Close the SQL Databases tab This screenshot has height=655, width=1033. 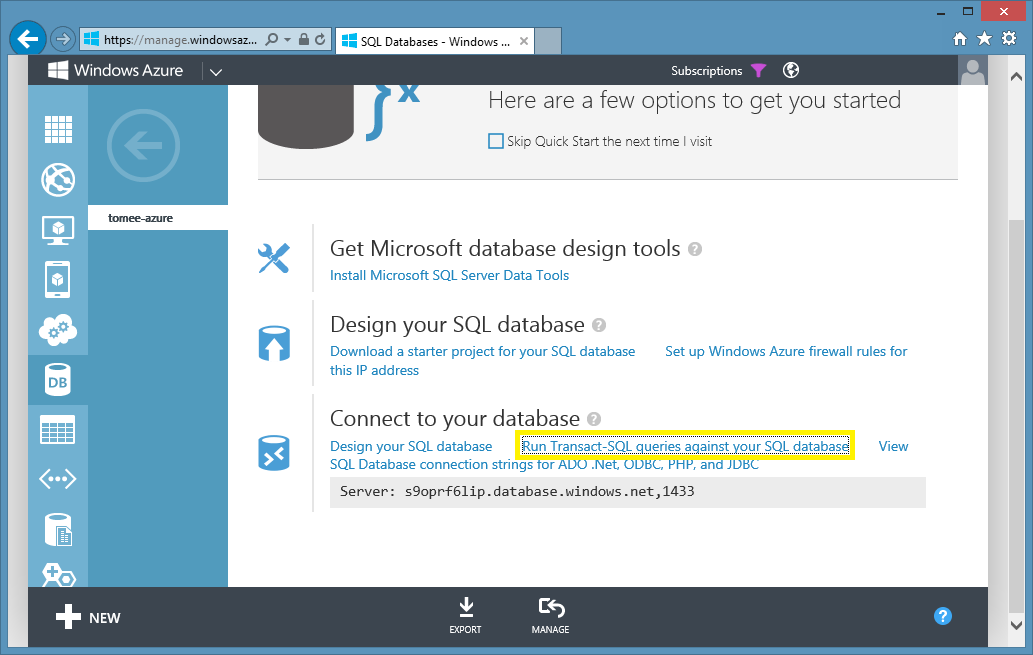coord(524,41)
